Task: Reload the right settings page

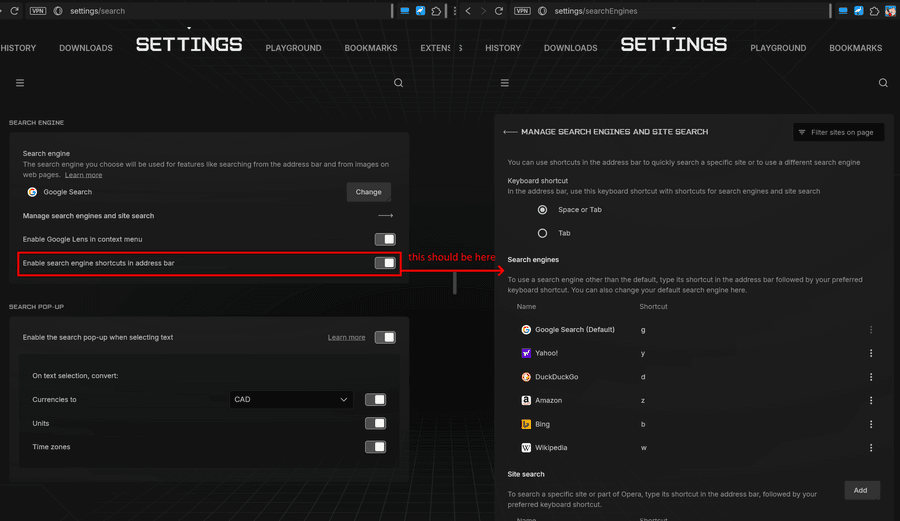Action: [x=499, y=11]
